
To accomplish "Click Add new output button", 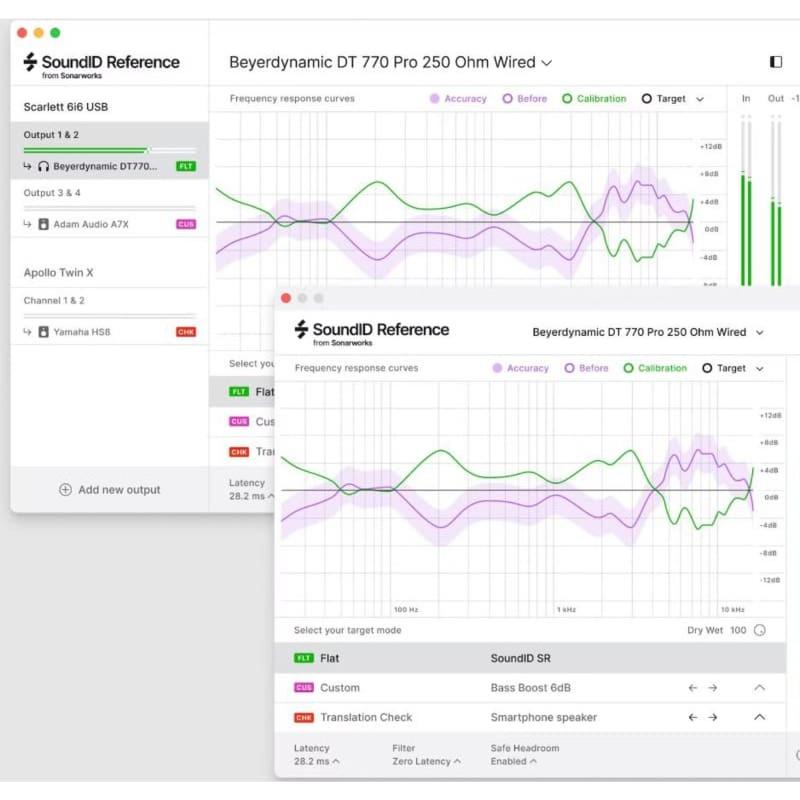I will pyautogui.click(x=110, y=490).
